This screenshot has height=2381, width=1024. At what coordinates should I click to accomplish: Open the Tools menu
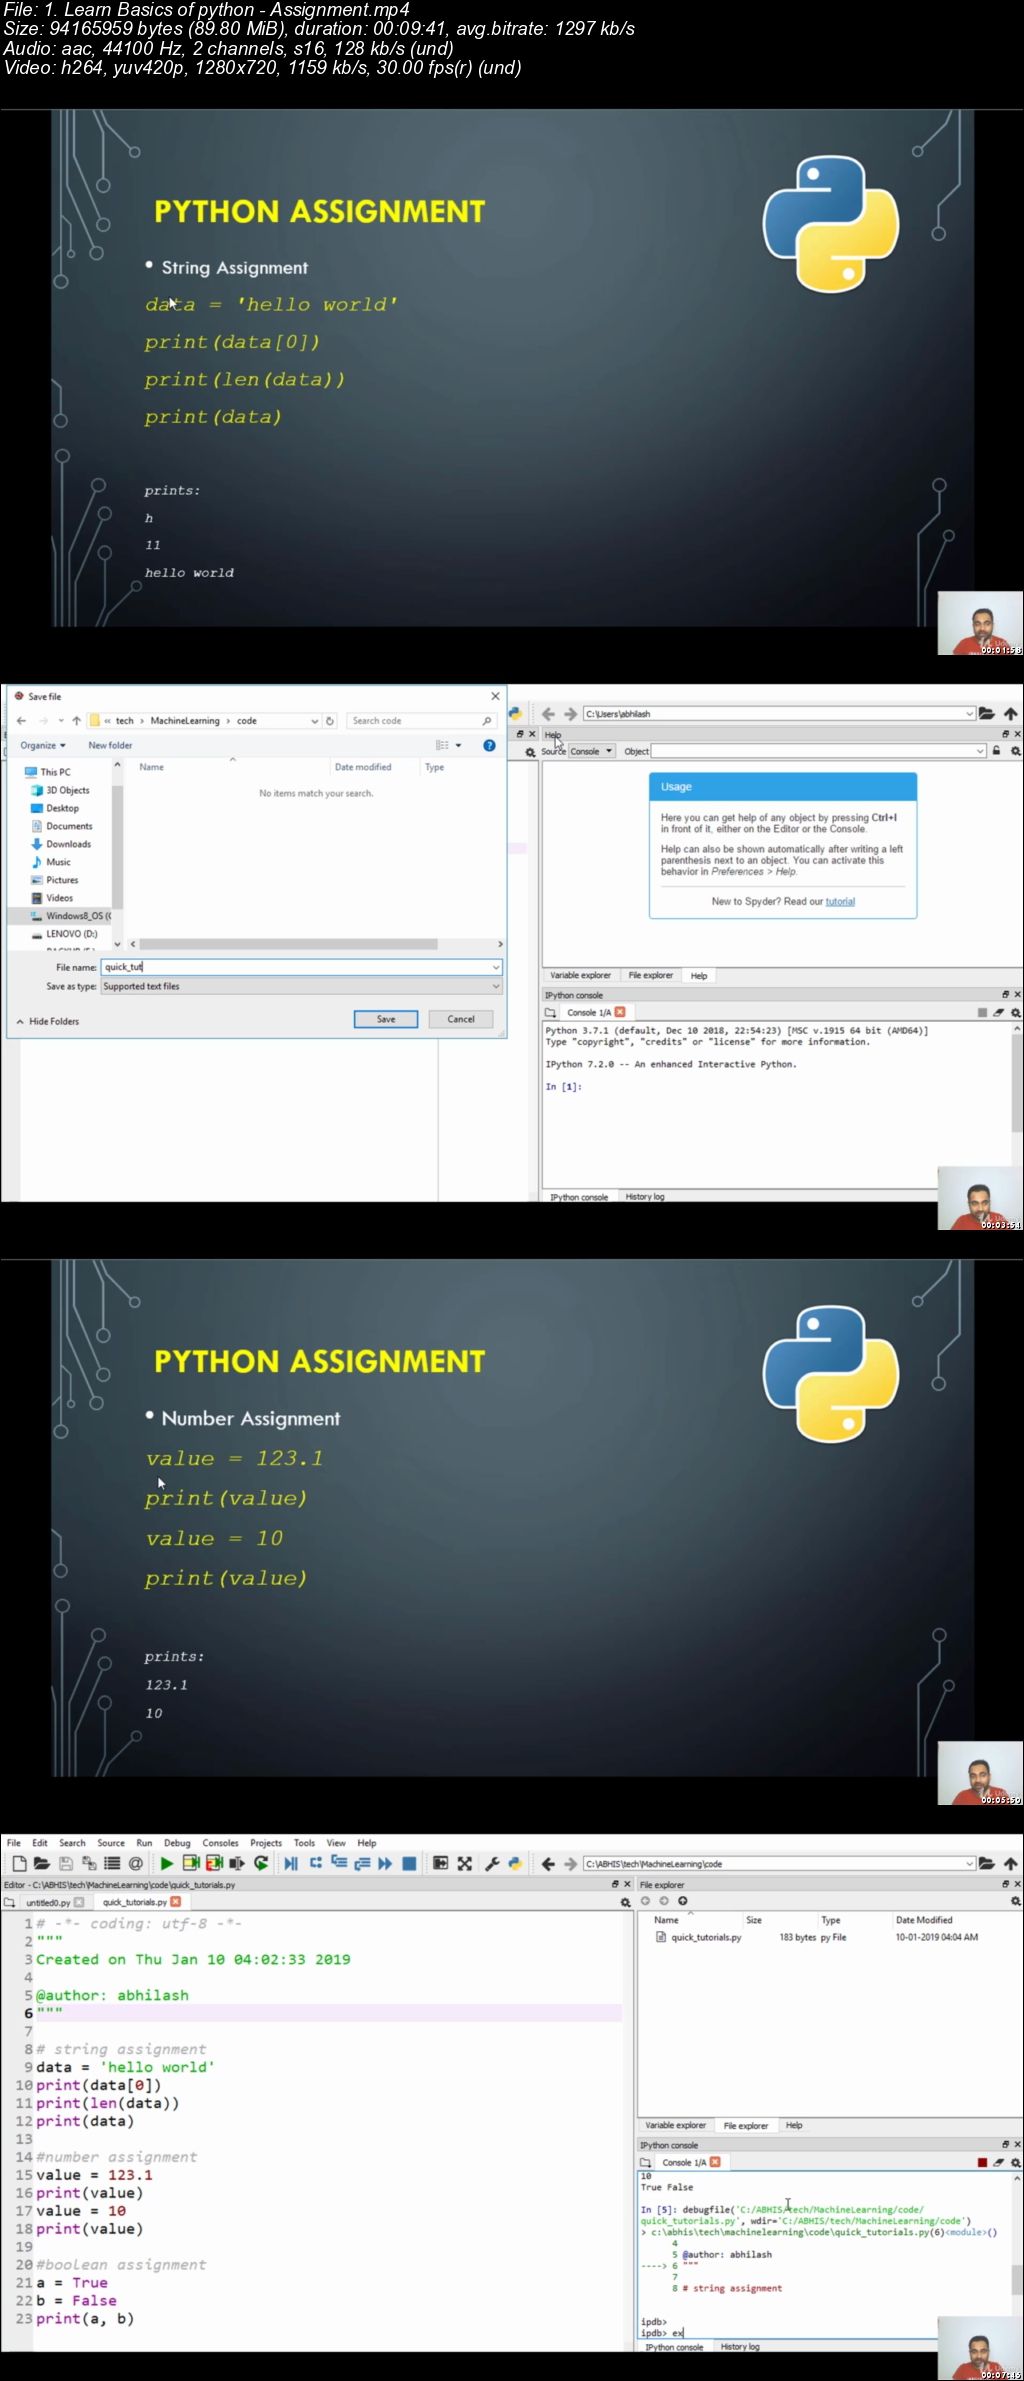[305, 1843]
